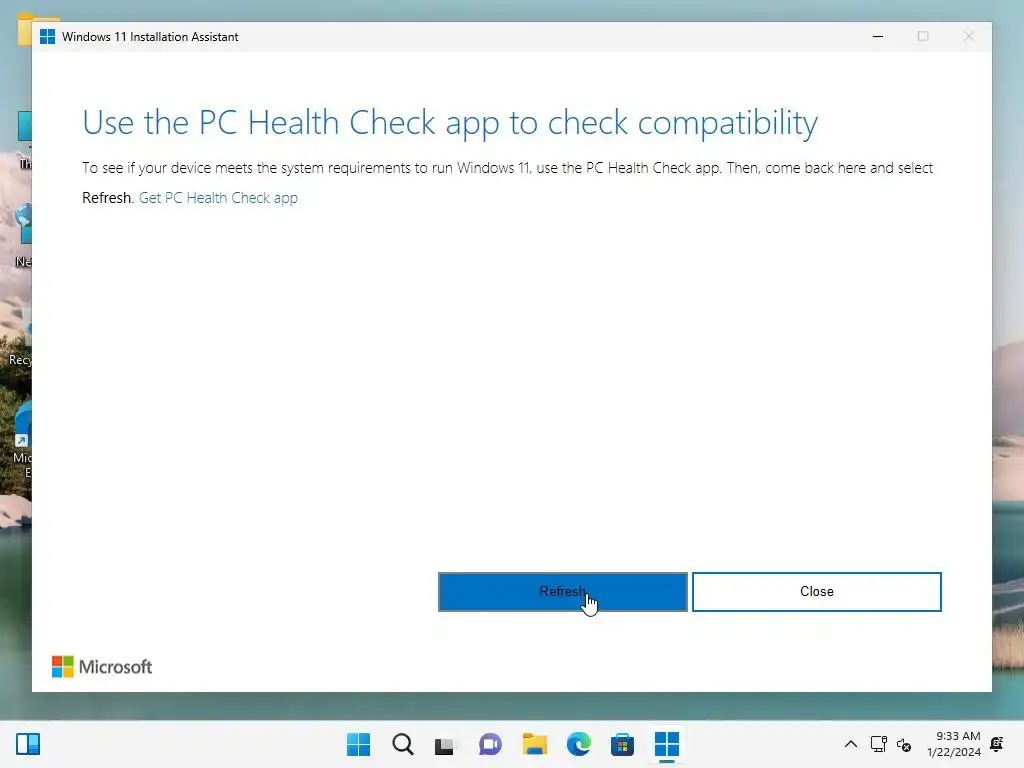This screenshot has width=1024, height=768.
Task: Open the Get PC Health Check app link
Action: (x=218, y=198)
